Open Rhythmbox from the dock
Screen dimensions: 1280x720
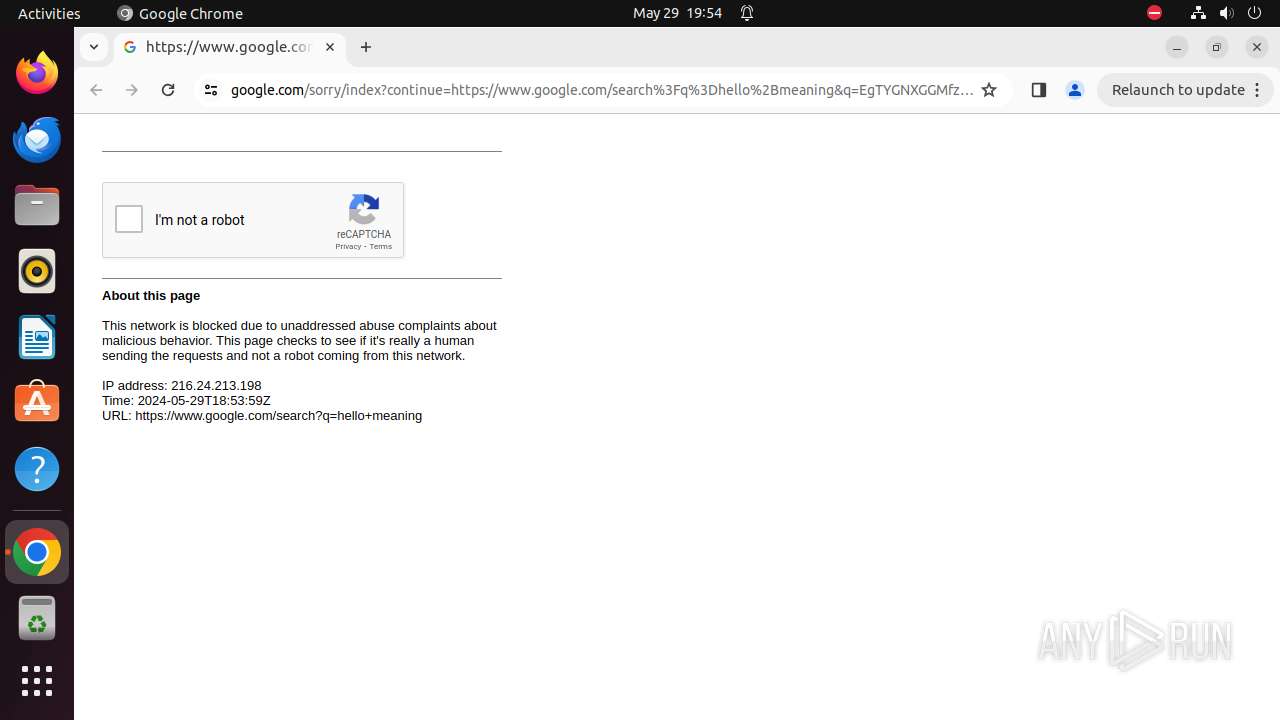tap(37, 271)
